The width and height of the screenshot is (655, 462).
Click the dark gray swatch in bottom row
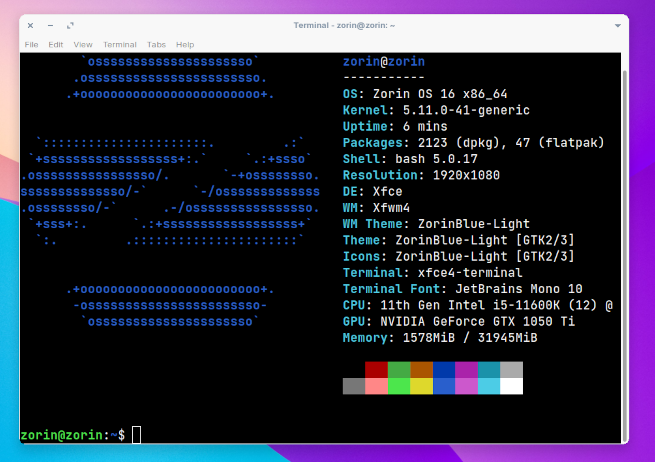353,386
